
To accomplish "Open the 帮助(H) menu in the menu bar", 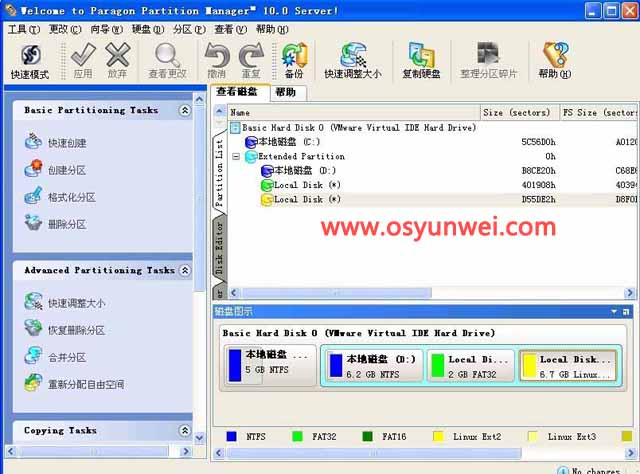I will [x=272, y=29].
